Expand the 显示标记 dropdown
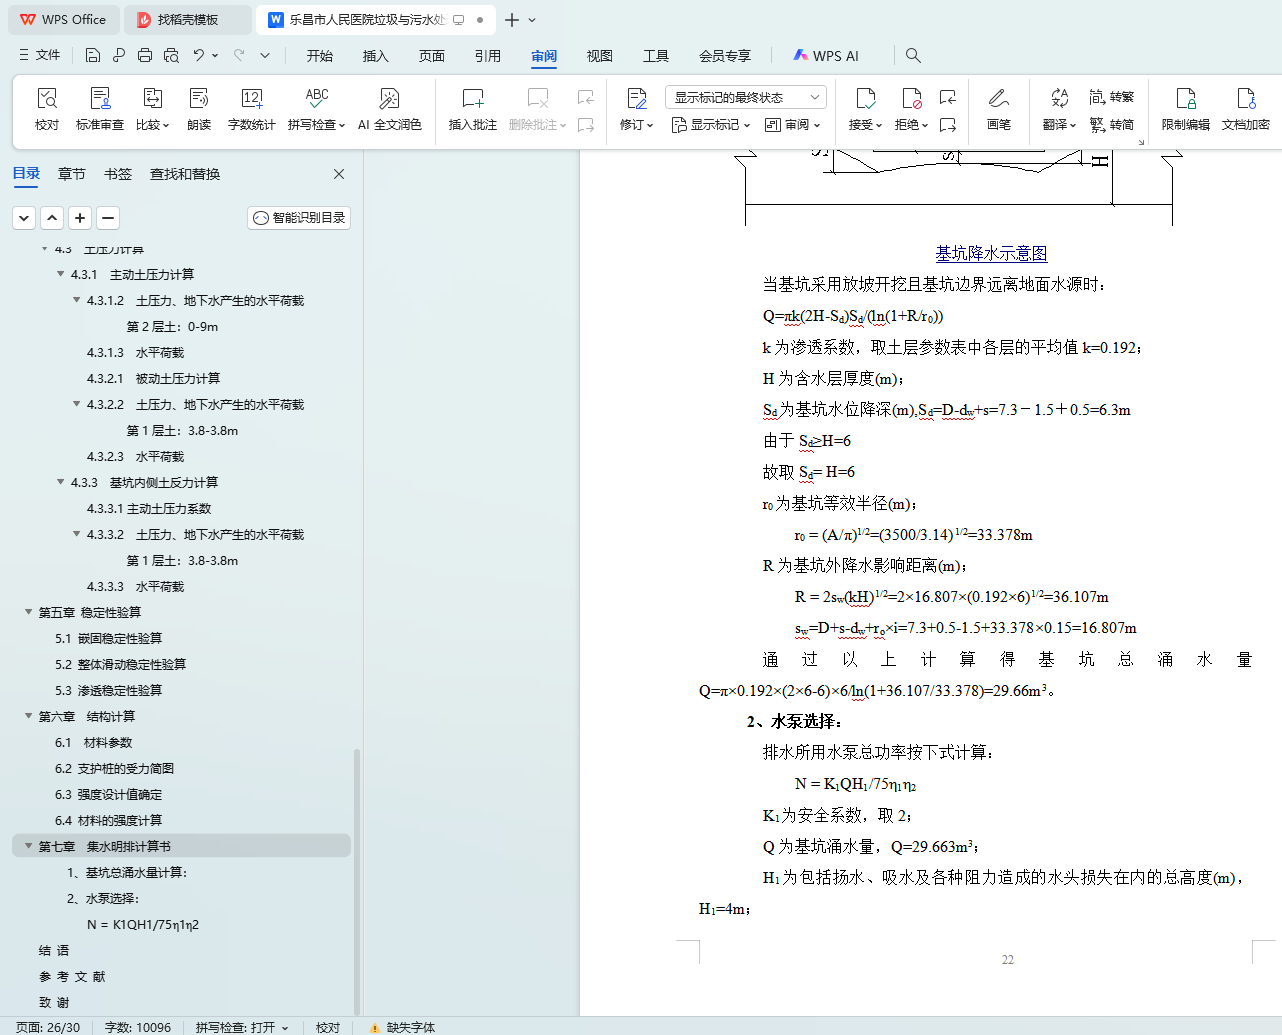The height and width of the screenshot is (1035, 1282). (x=710, y=125)
